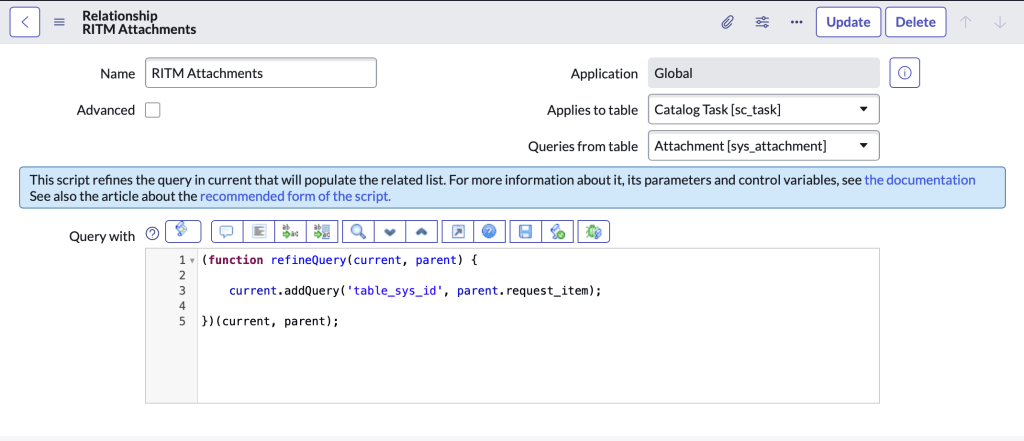The image size is (1024, 441).
Task: Click the Delete button
Action: (915, 22)
